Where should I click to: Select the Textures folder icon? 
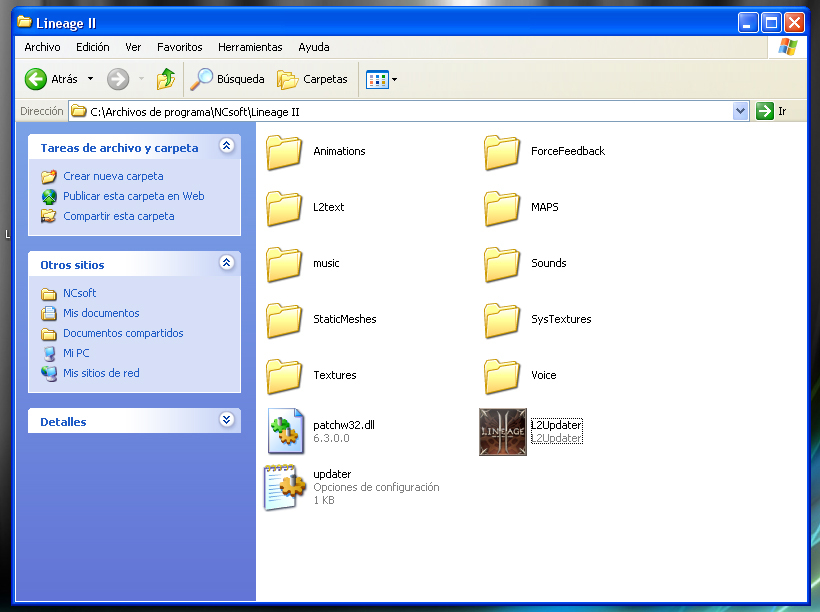point(284,376)
